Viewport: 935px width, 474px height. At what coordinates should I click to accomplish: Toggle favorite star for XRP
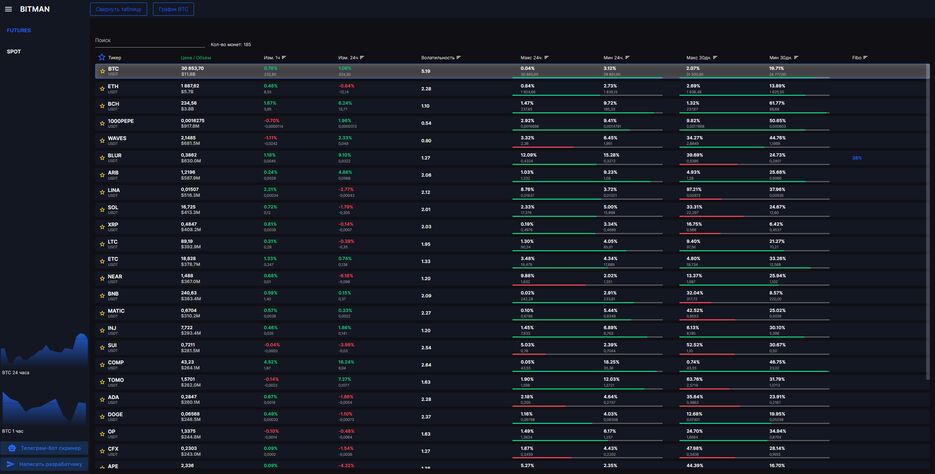pos(102,227)
